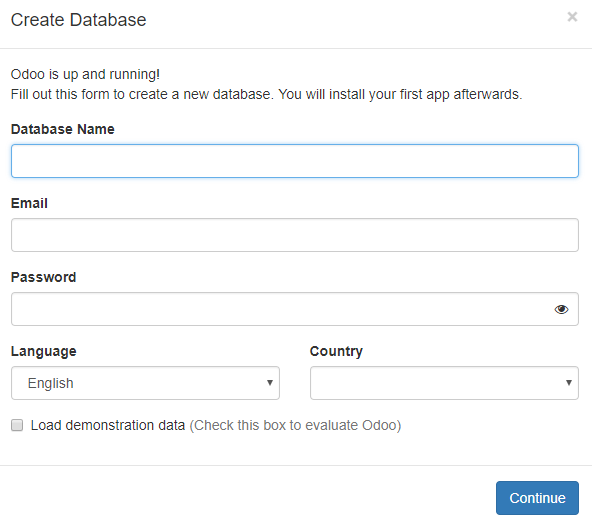The image size is (592, 524).
Task: Show password using the eye icon
Action: (x=561, y=309)
